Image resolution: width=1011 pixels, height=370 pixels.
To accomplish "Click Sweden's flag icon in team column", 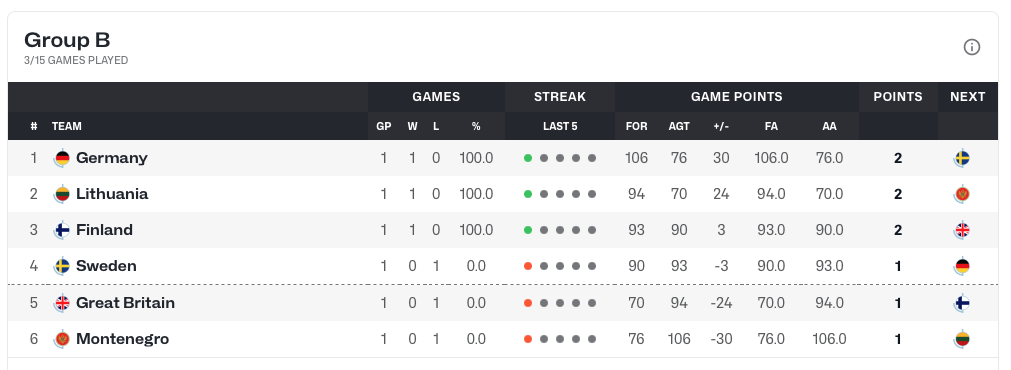I will coord(62,266).
